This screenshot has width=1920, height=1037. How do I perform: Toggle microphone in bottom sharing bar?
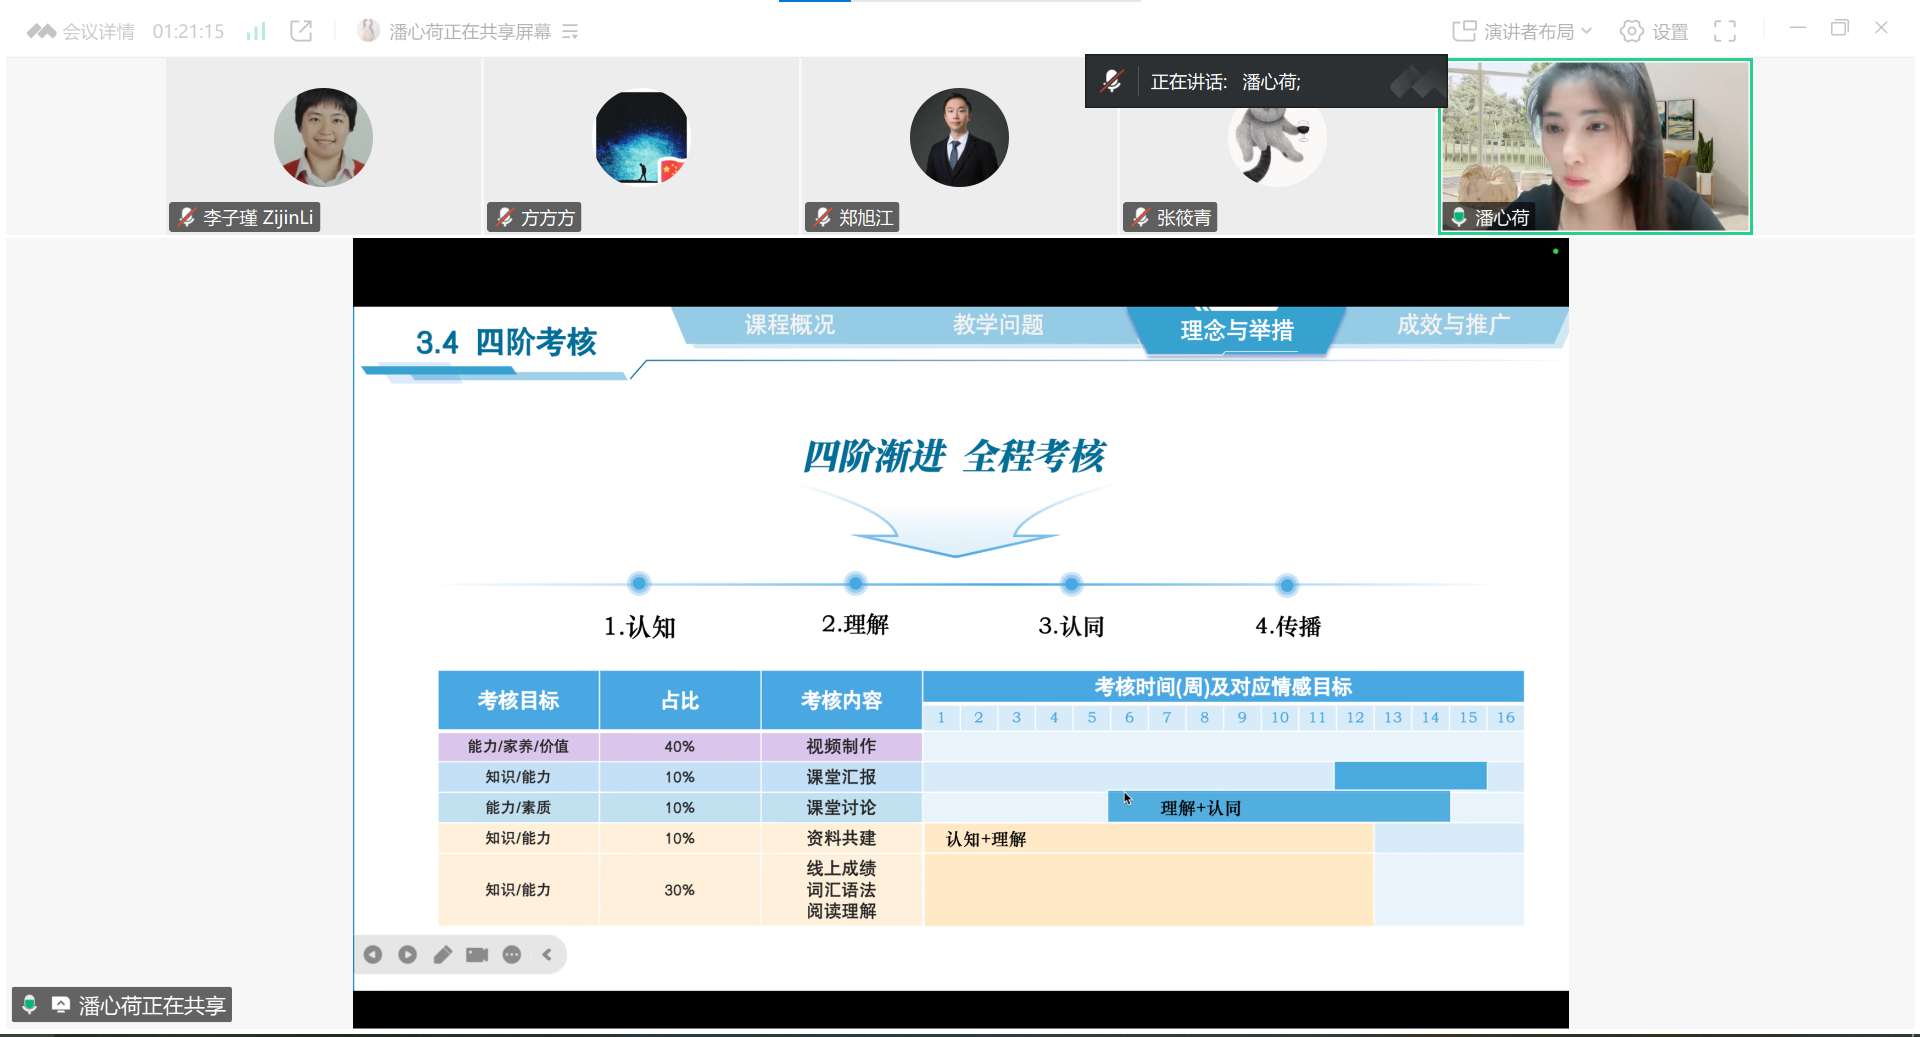[29, 1004]
